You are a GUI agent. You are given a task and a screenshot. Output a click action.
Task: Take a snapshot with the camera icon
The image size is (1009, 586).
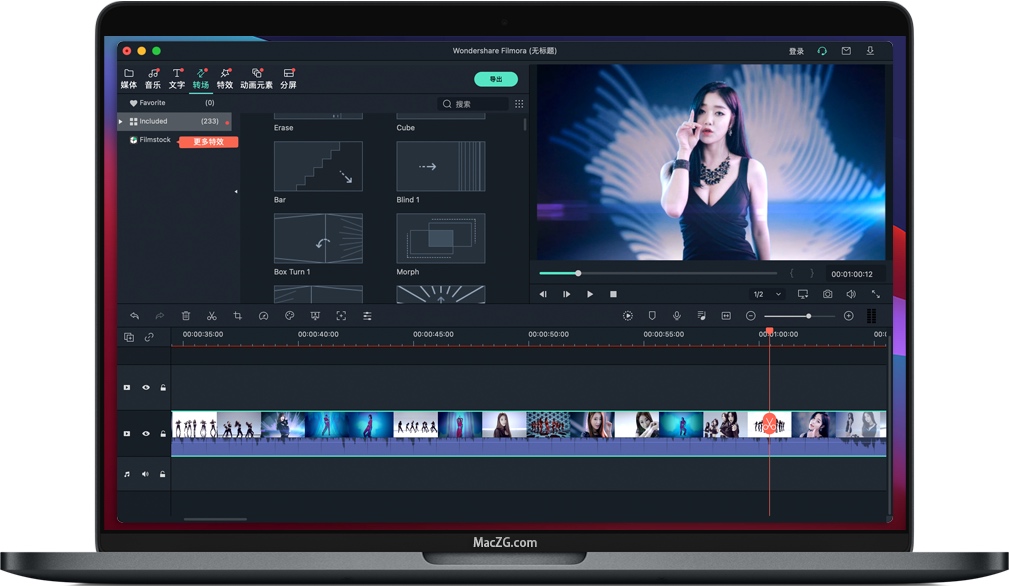tap(827, 294)
